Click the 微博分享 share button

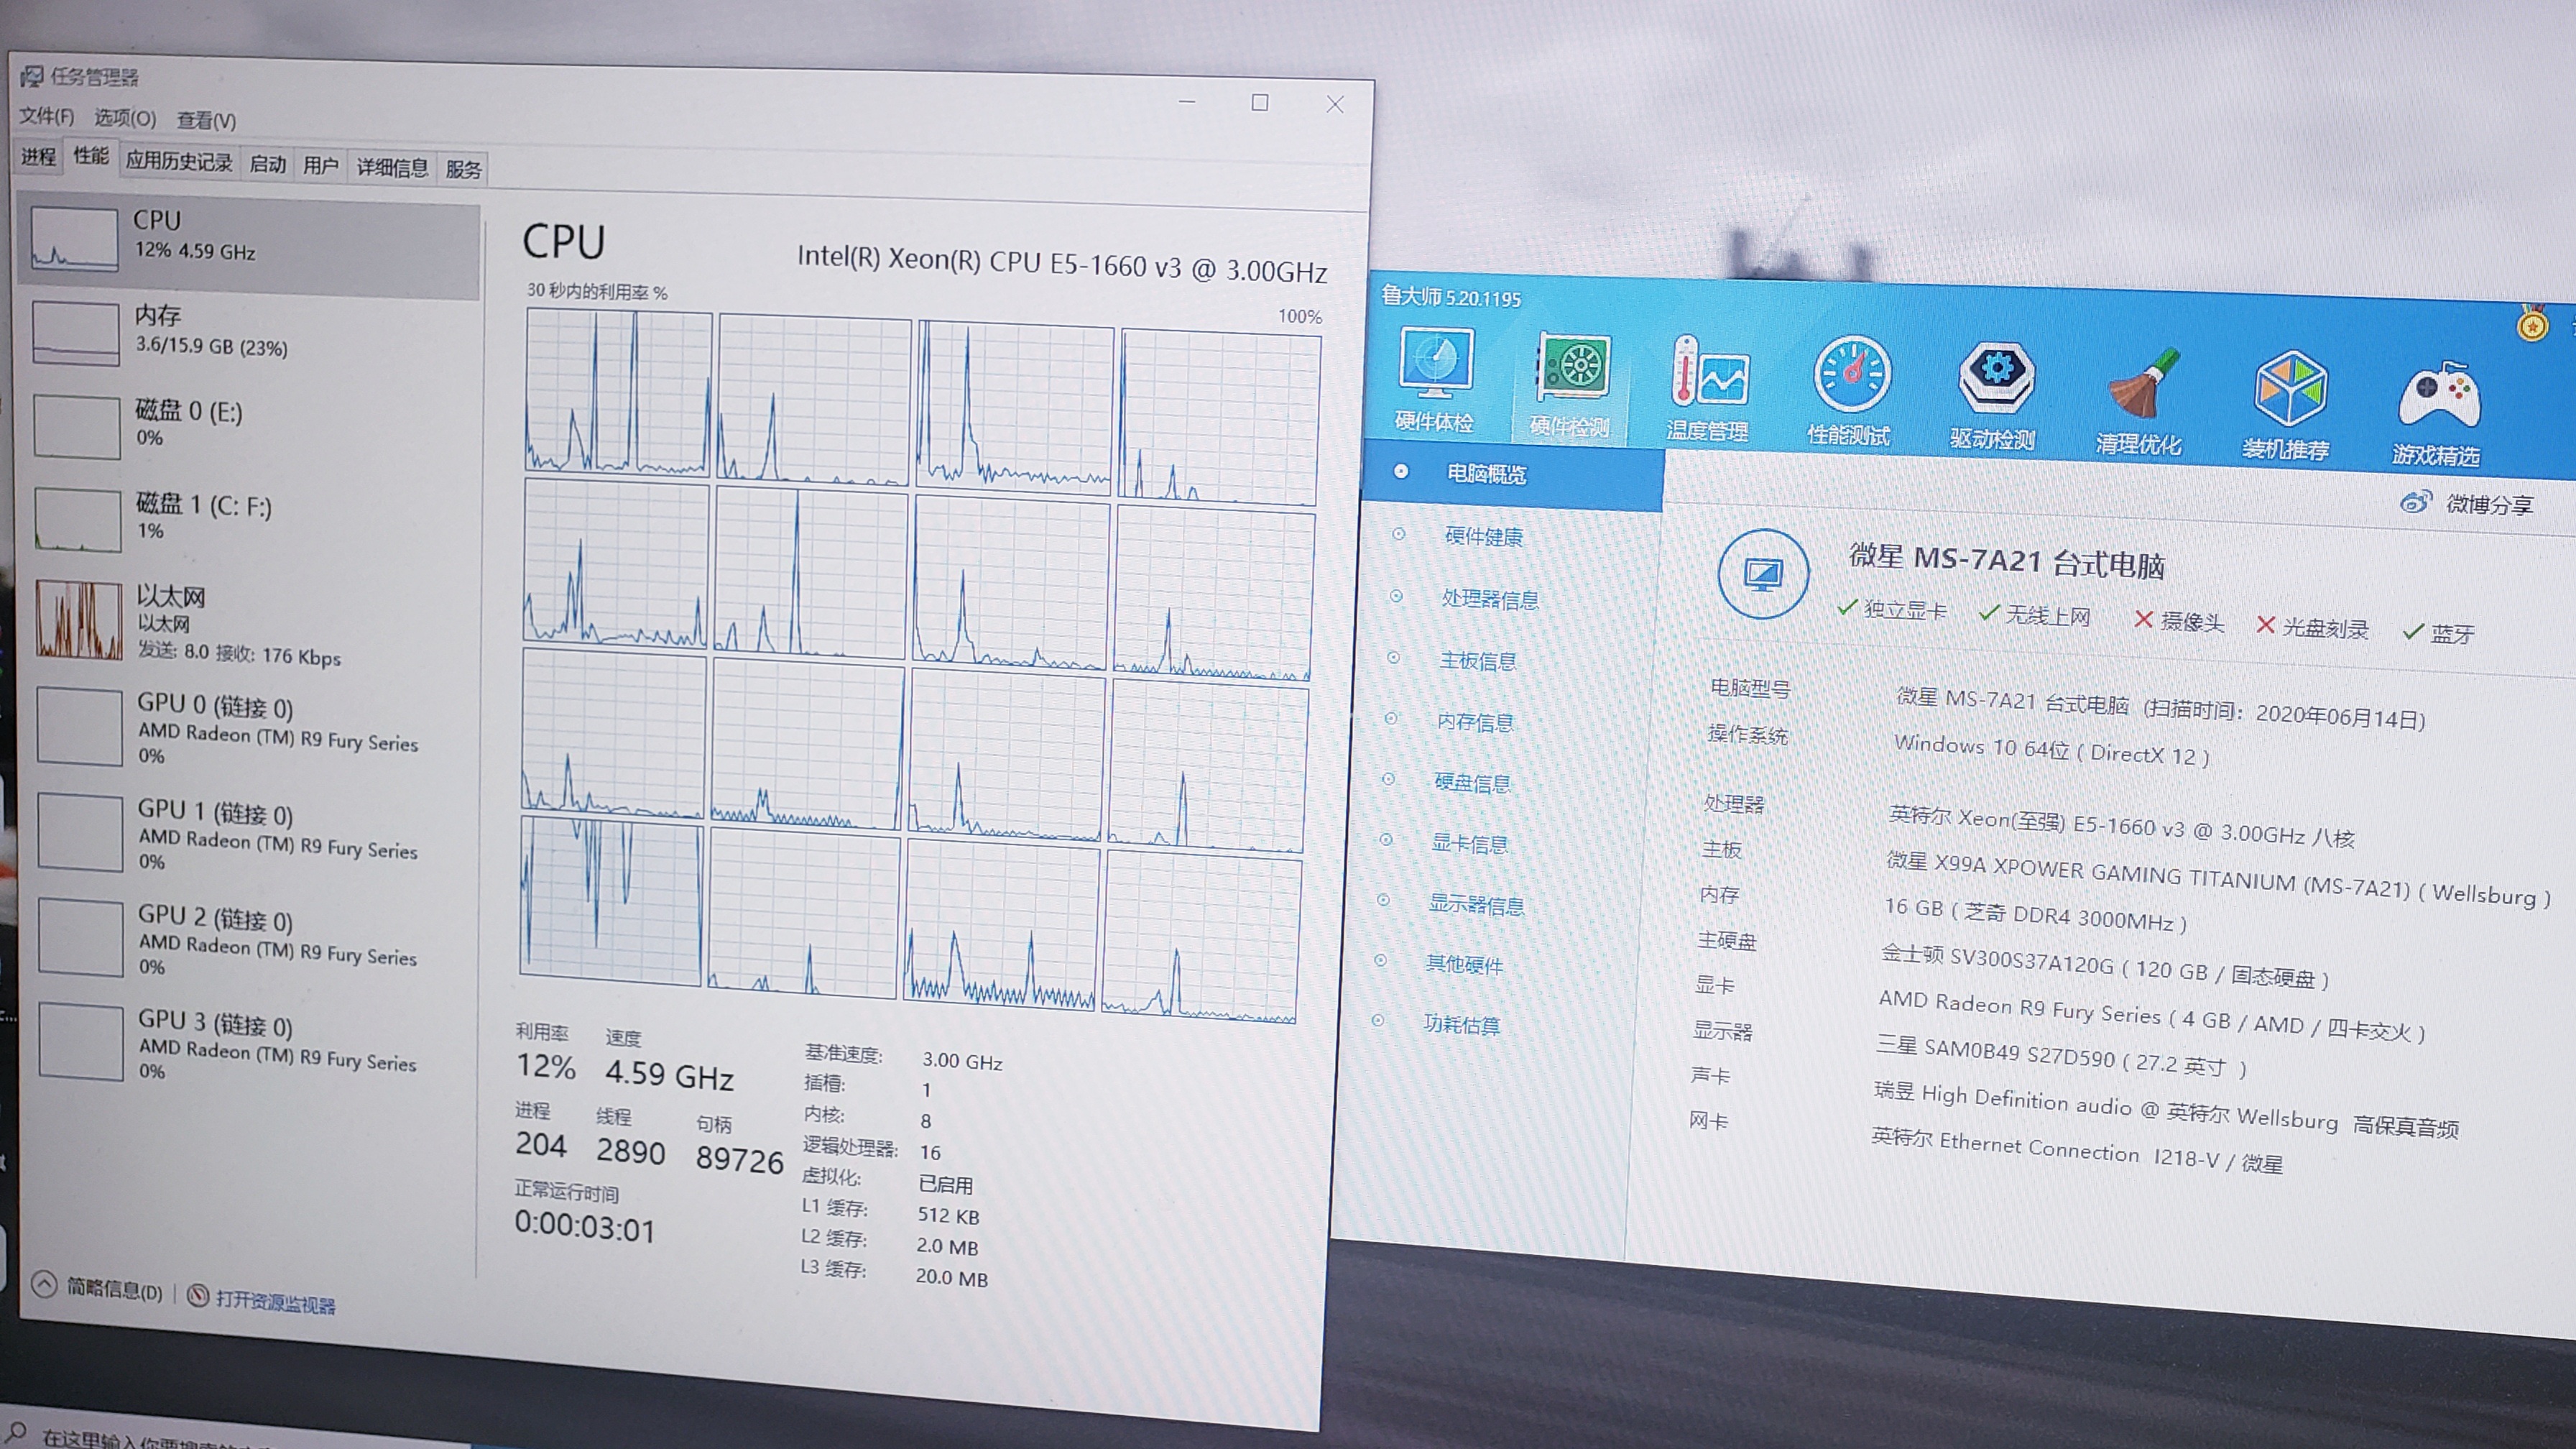[2470, 503]
